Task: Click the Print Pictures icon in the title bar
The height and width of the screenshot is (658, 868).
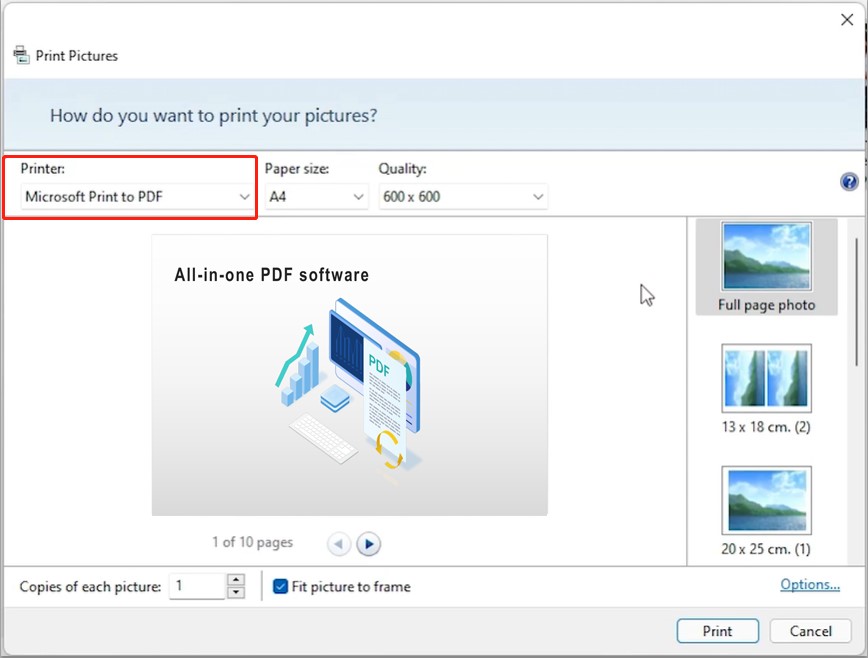Action: (x=21, y=55)
